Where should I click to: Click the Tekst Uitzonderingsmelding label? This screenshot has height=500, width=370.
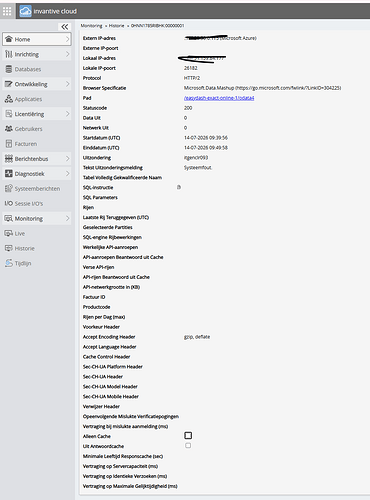113,168
